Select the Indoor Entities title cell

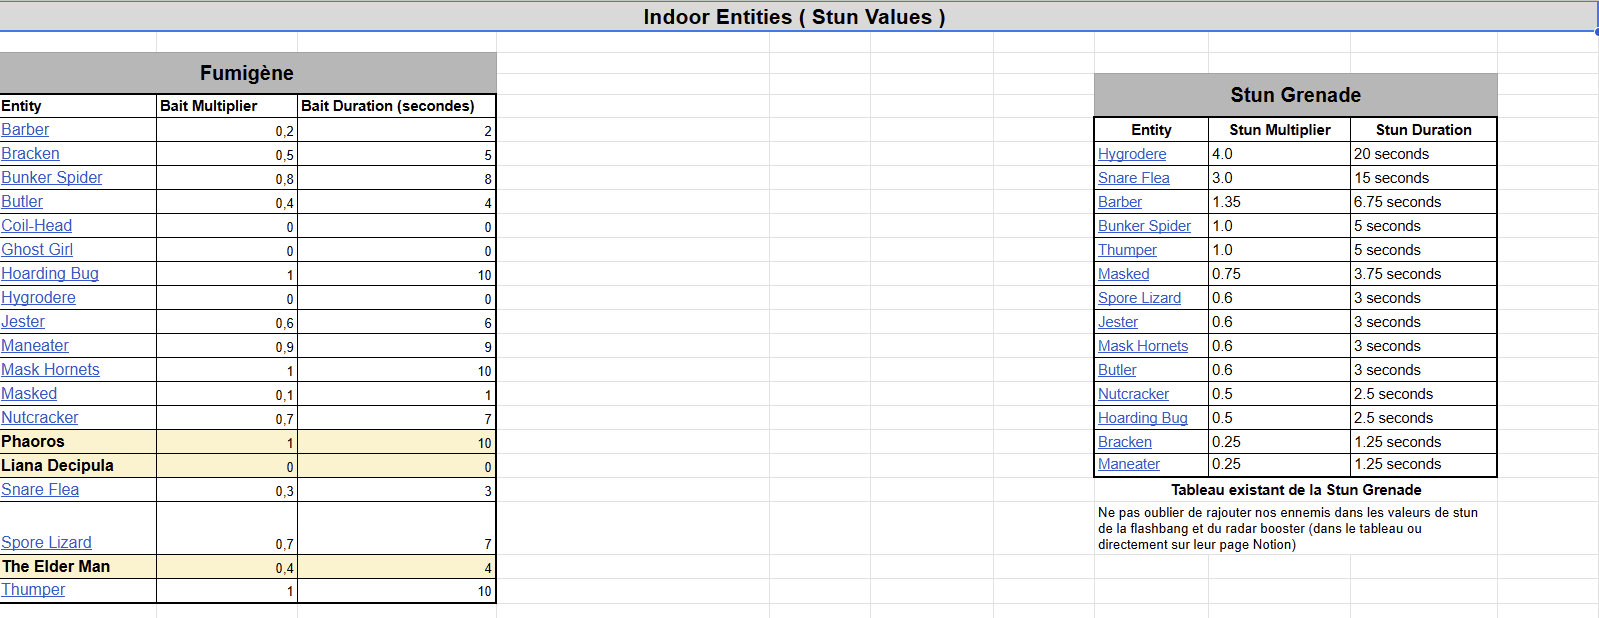[795, 17]
